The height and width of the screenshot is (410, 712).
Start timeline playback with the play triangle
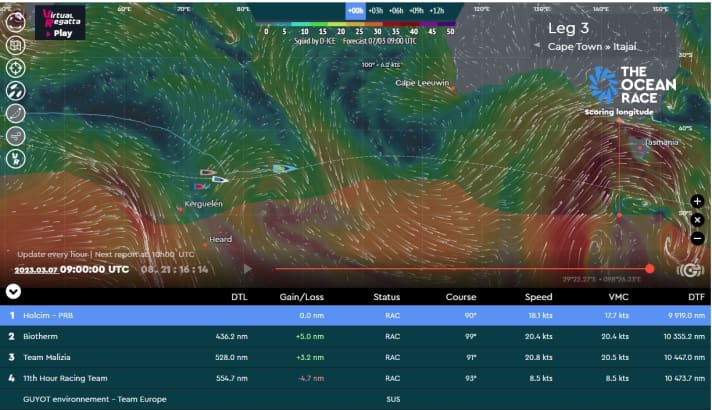click(247, 269)
